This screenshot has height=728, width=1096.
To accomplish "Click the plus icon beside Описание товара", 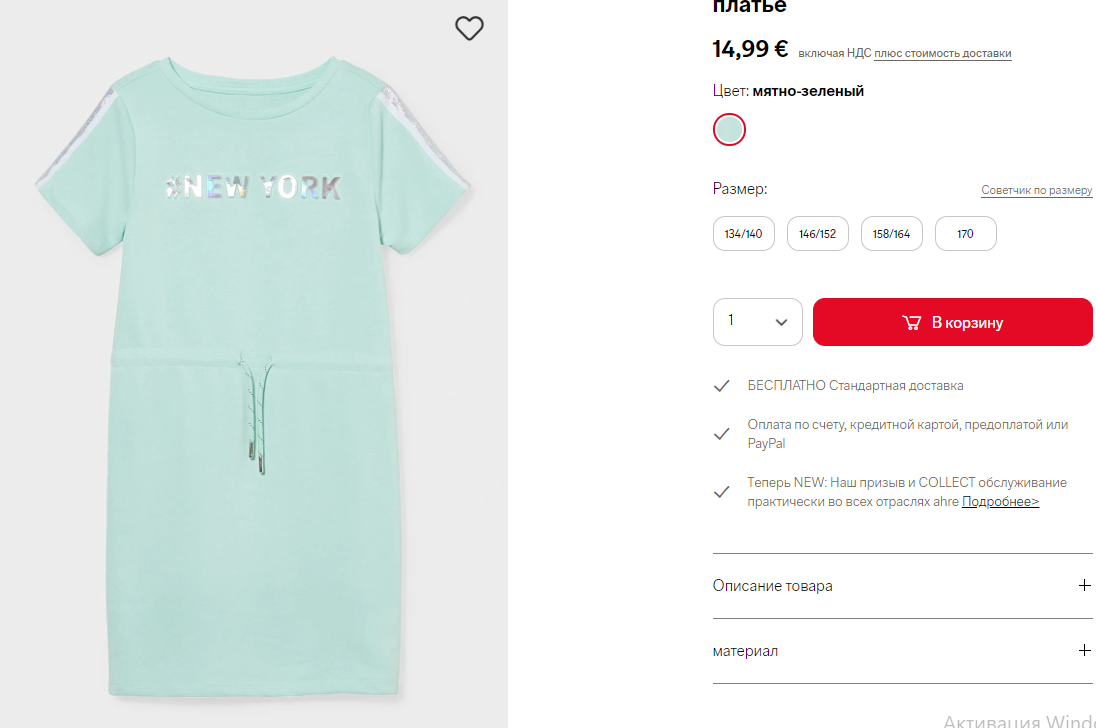I will tap(1085, 586).
